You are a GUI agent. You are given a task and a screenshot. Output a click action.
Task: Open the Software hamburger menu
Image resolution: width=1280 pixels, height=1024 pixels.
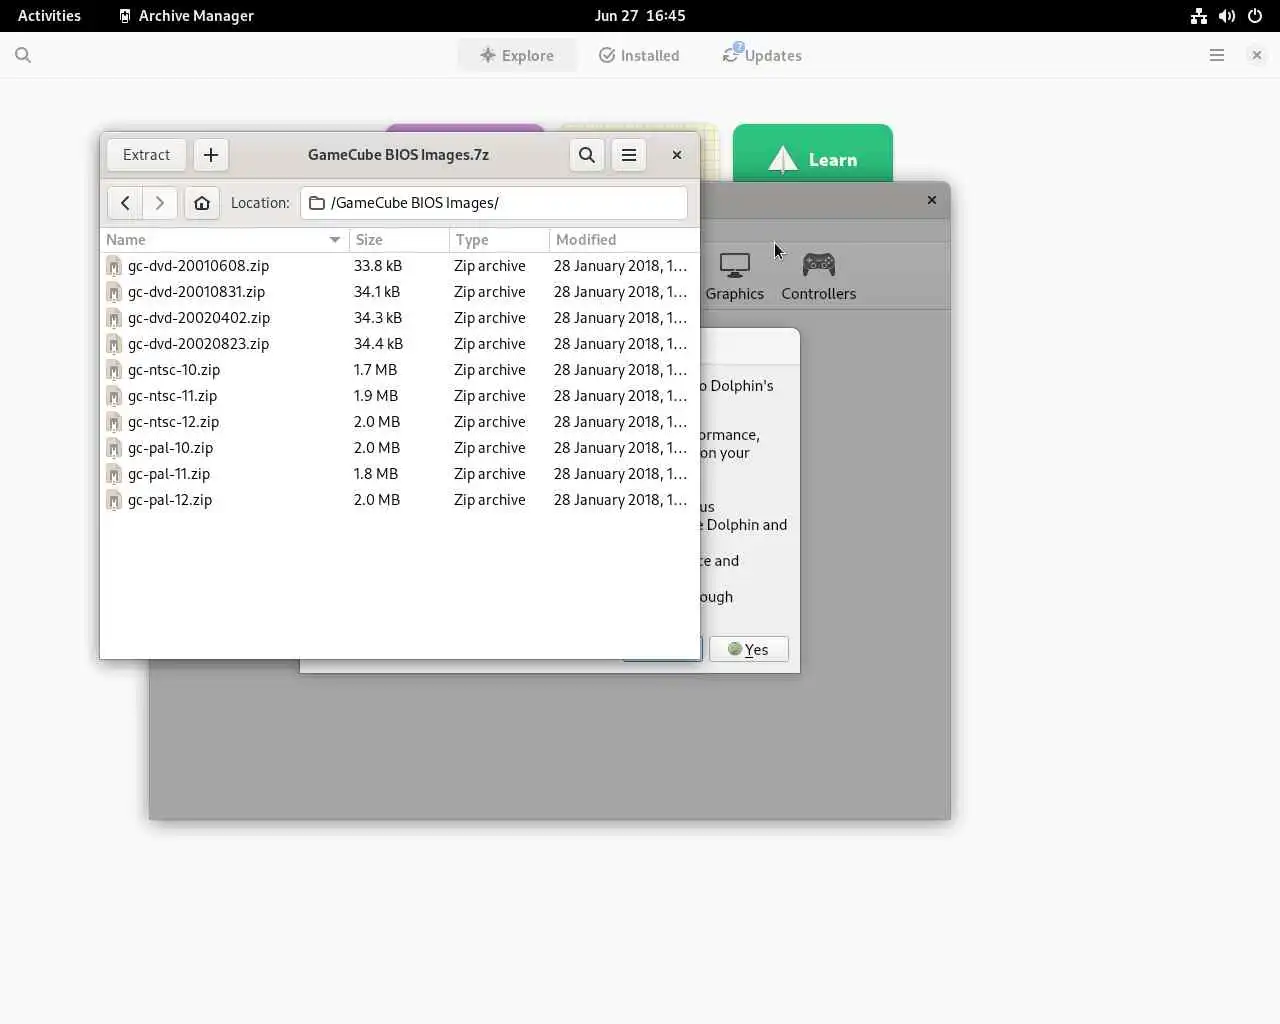click(1217, 56)
